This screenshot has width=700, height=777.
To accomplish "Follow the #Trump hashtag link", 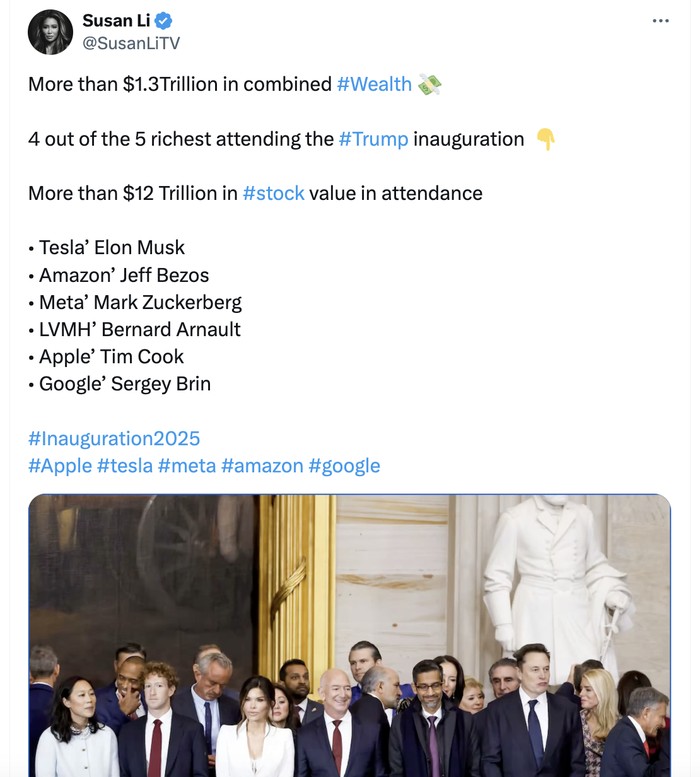I will tap(373, 139).
